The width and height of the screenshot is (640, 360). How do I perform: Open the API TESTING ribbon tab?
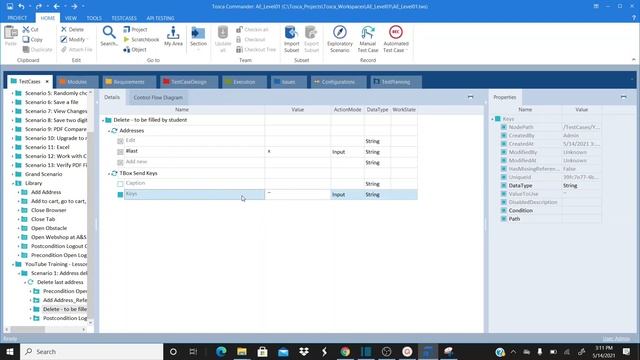pos(160,18)
